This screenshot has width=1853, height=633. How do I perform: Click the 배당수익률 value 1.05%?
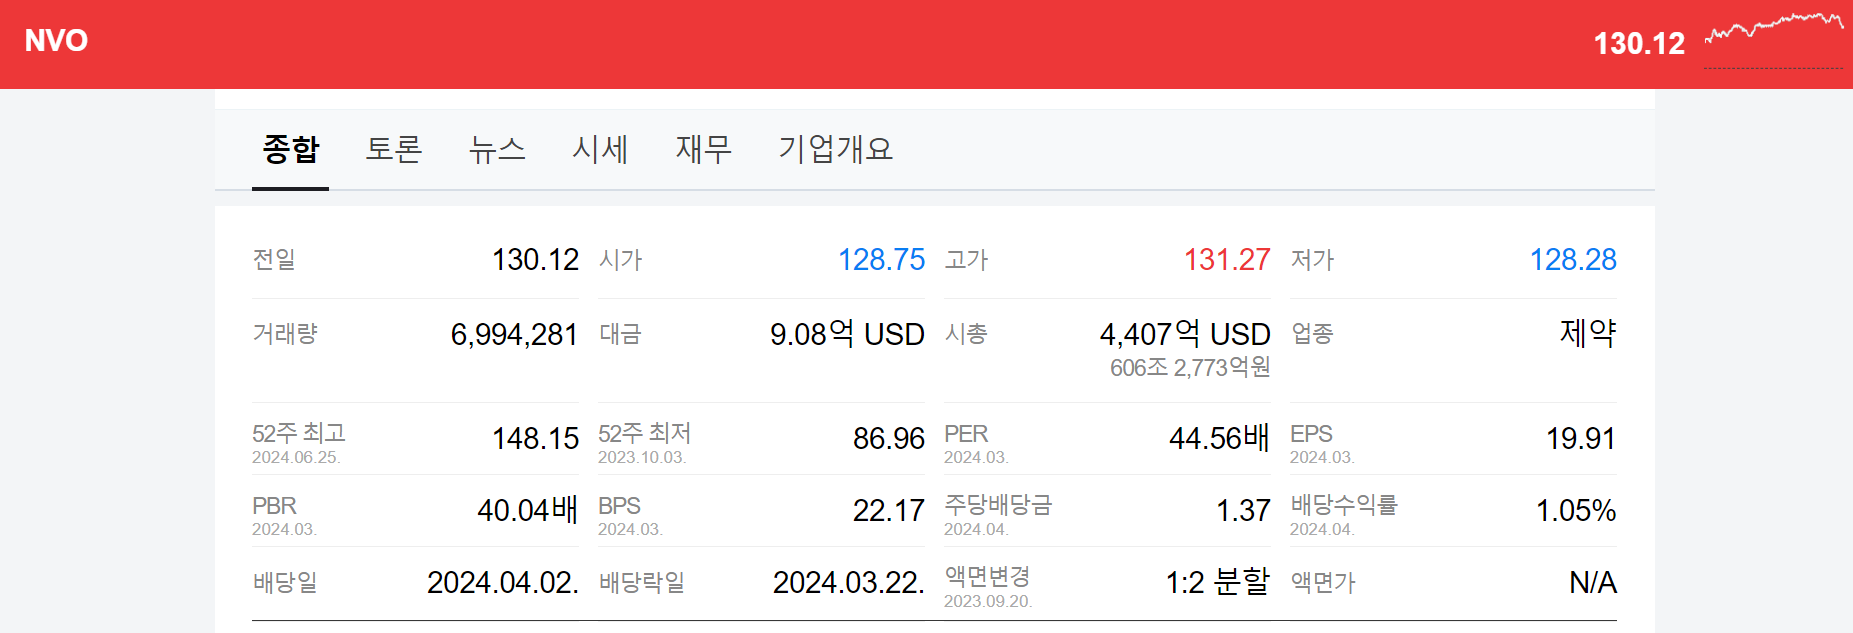pyautogui.click(x=1576, y=510)
